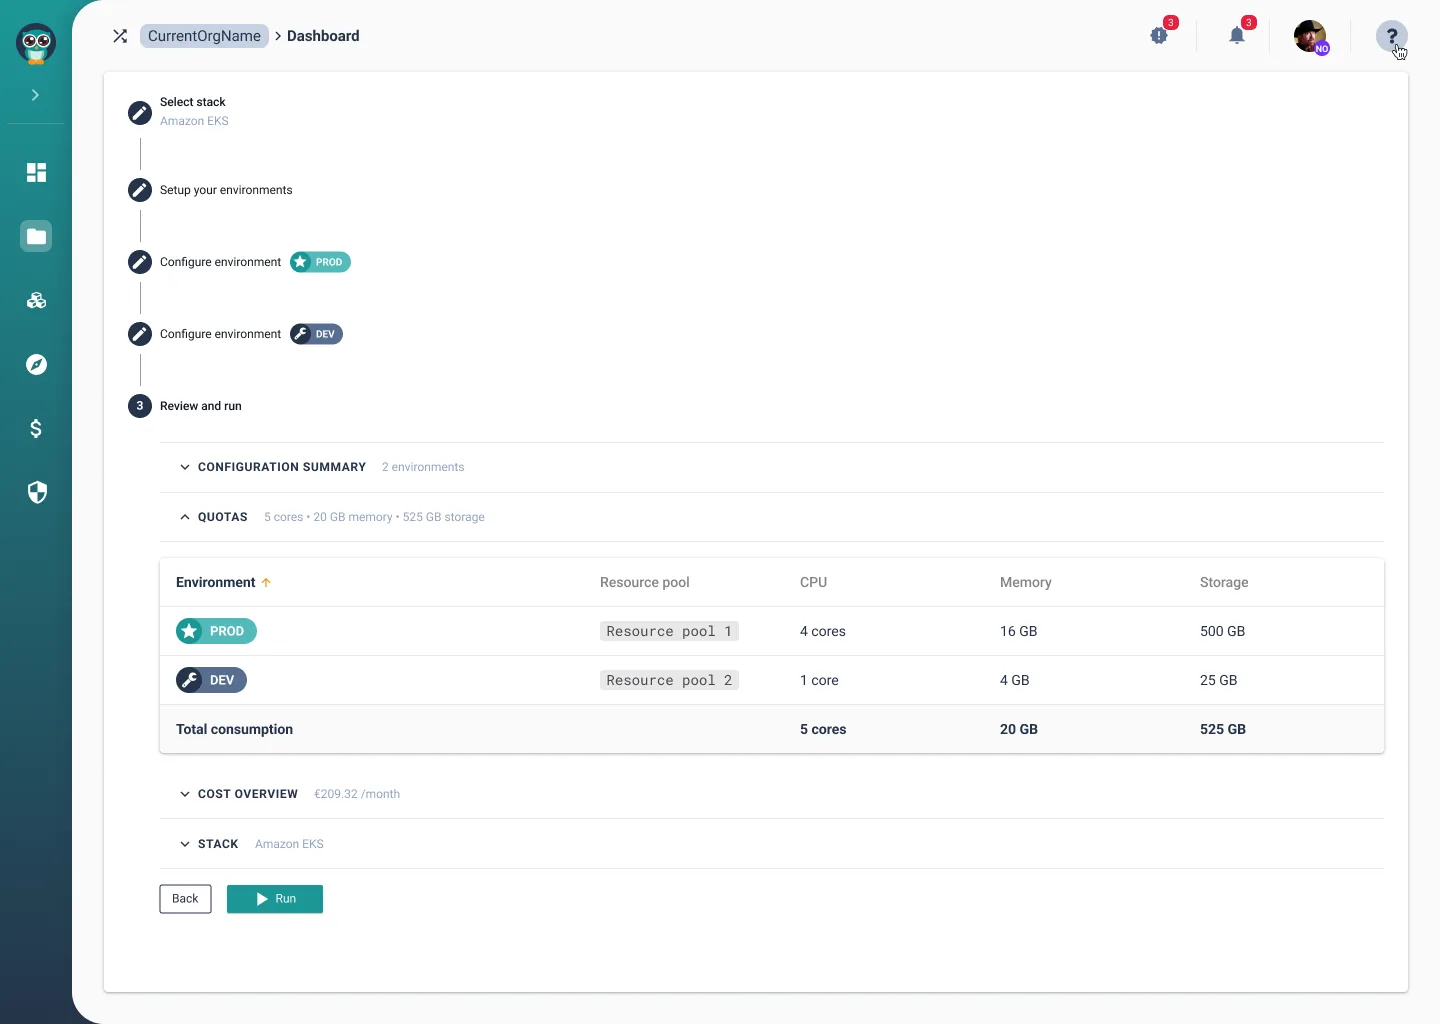Click the 16 GB memory cell

point(1019,631)
